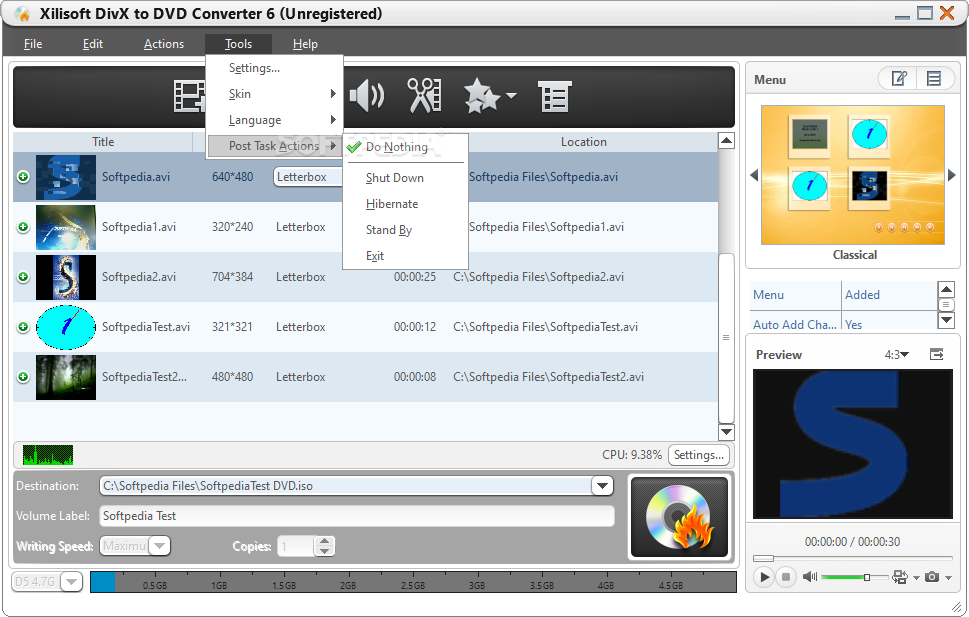Select the Softpedia1.avi thumbnail
The width and height of the screenshot is (969, 617).
tap(66, 227)
